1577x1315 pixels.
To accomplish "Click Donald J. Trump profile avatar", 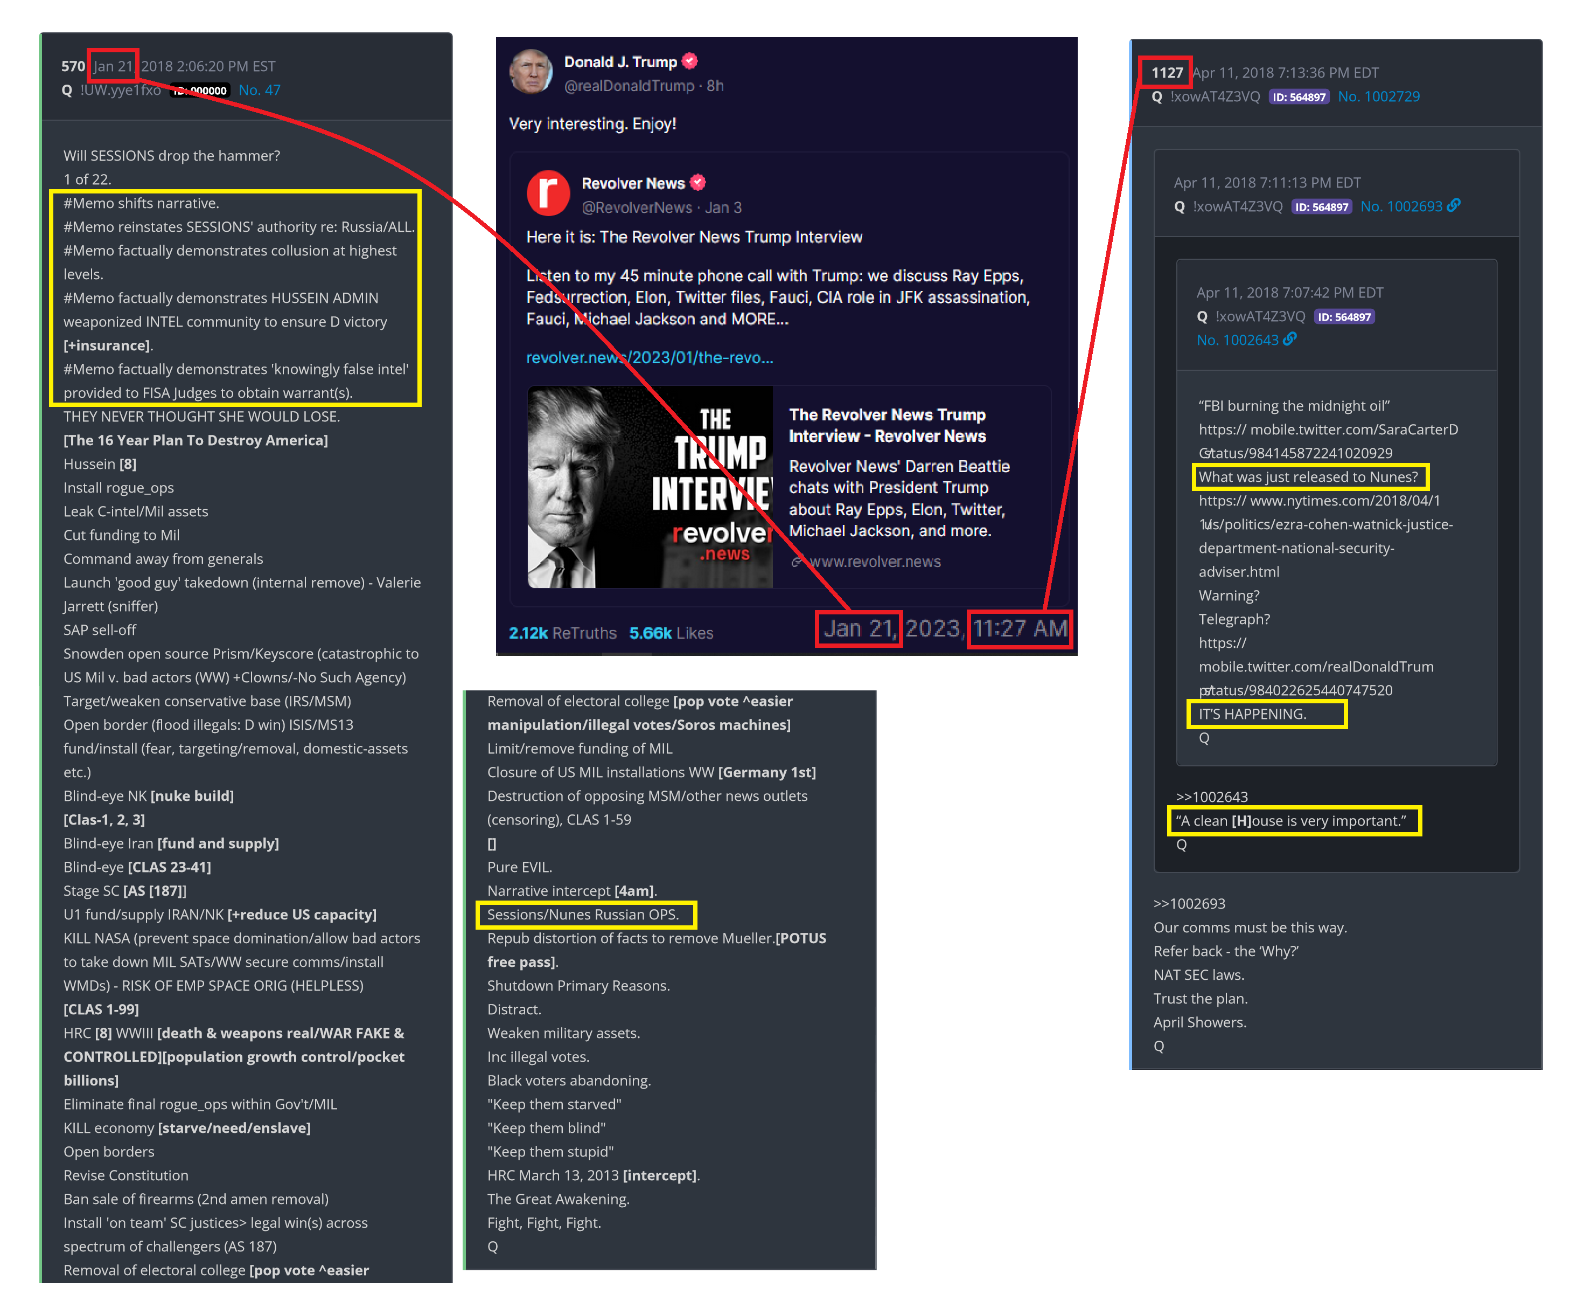I will [x=531, y=72].
